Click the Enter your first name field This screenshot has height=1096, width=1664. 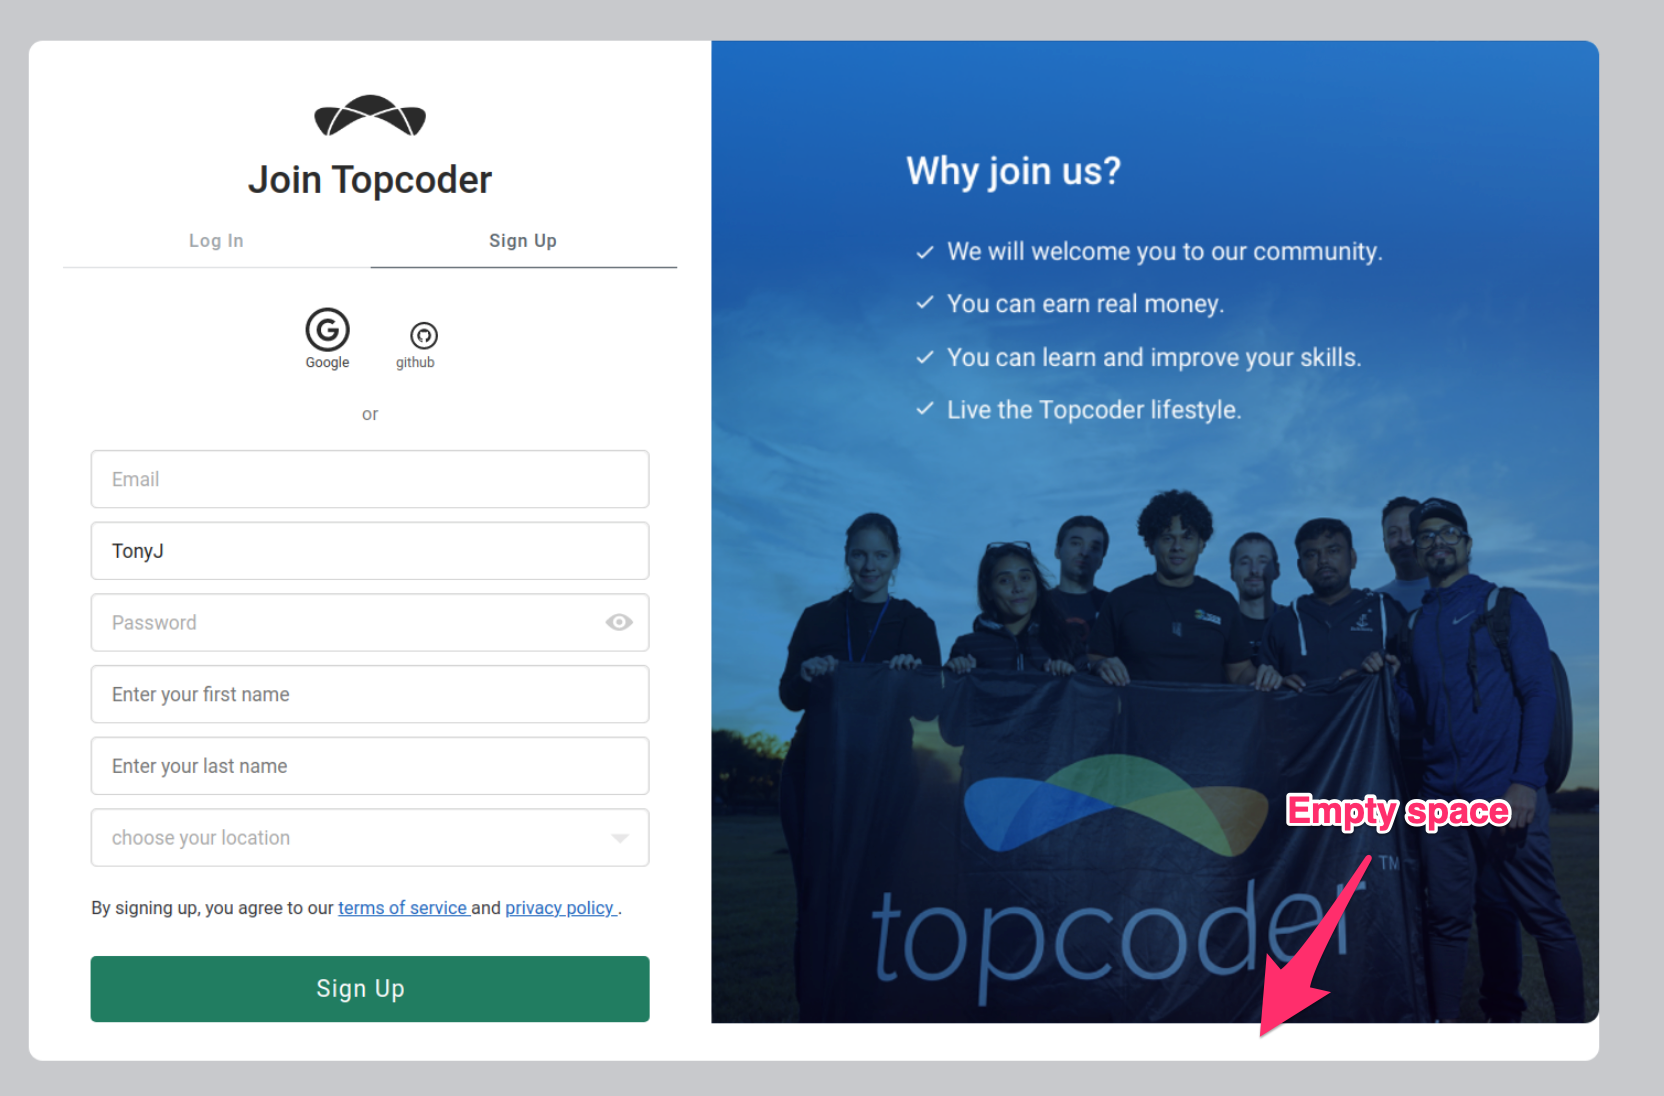[x=370, y=694]
